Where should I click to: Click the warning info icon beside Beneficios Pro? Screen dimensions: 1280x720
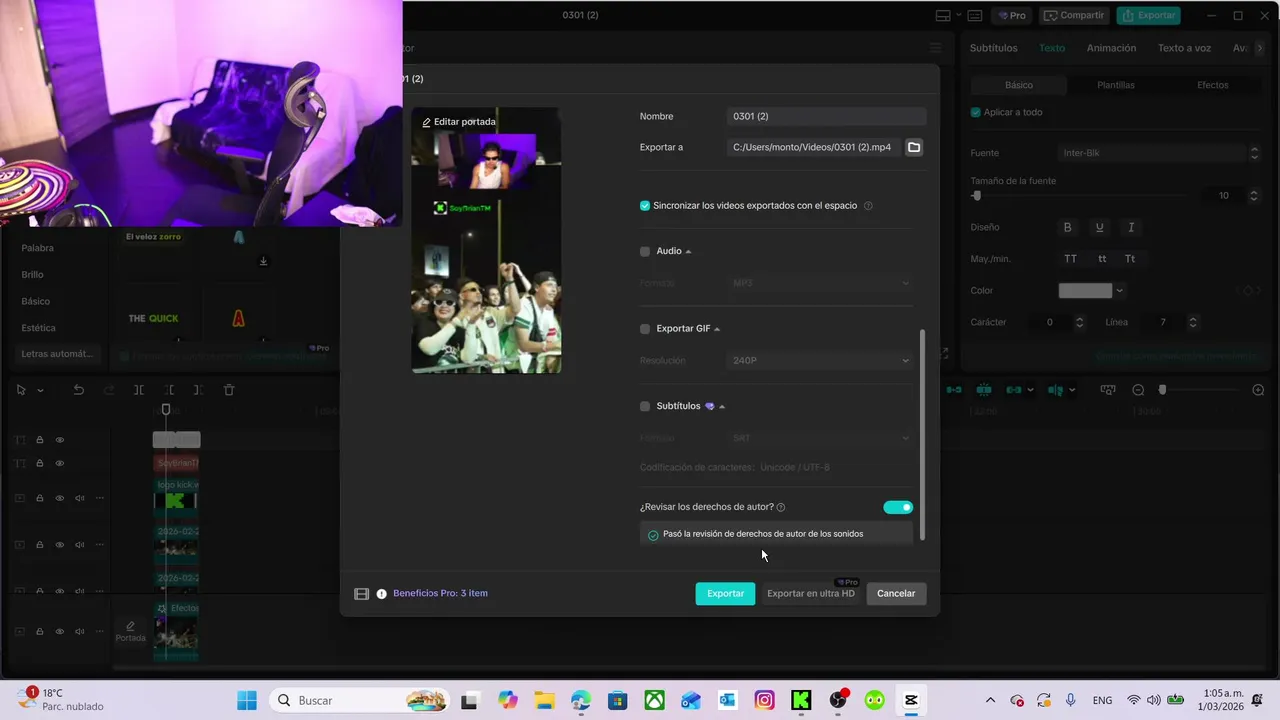381,594
